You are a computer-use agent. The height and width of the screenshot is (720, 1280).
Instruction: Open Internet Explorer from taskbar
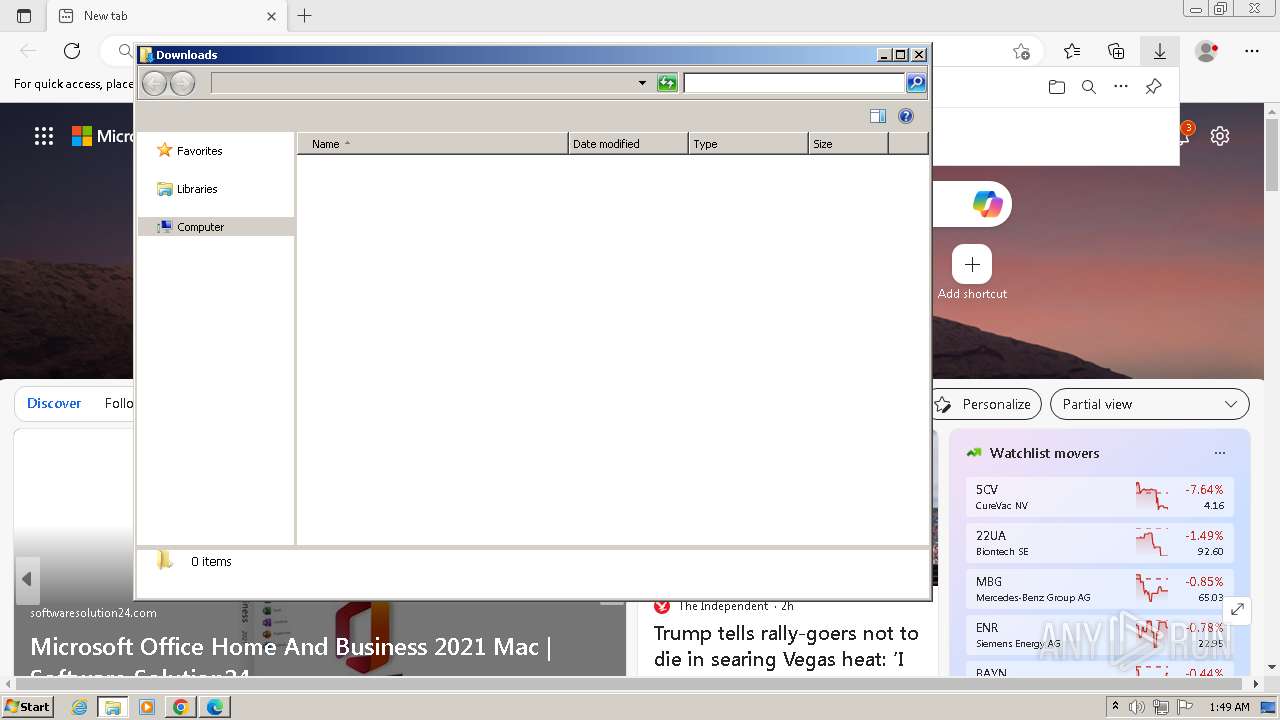coord(80,707)
